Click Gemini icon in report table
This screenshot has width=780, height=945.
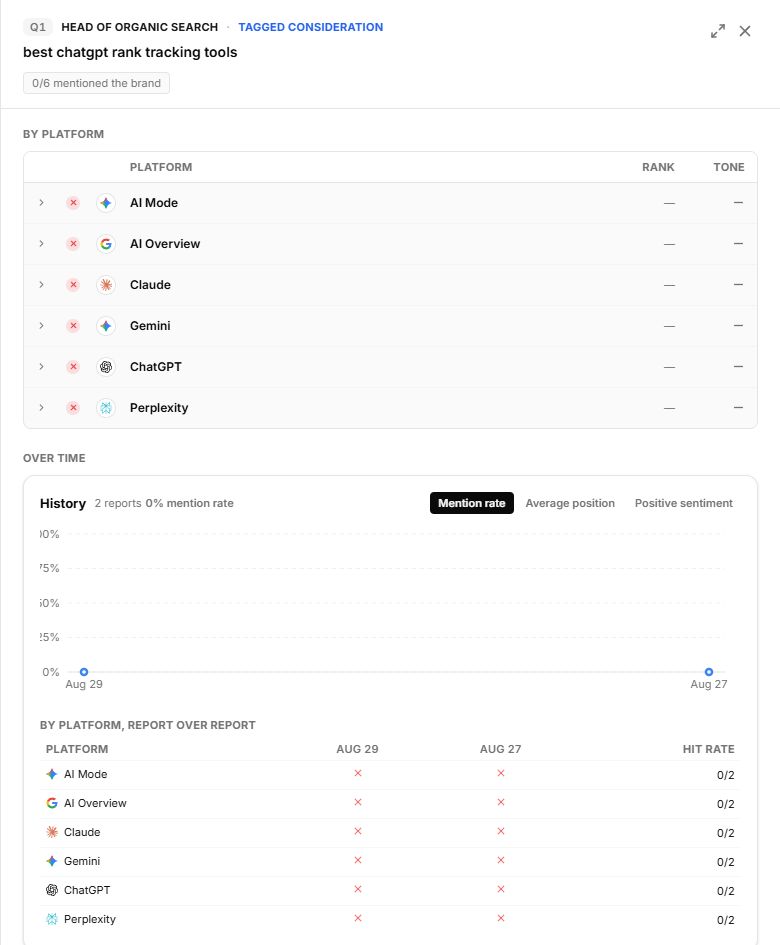click(x=52, y=861)
